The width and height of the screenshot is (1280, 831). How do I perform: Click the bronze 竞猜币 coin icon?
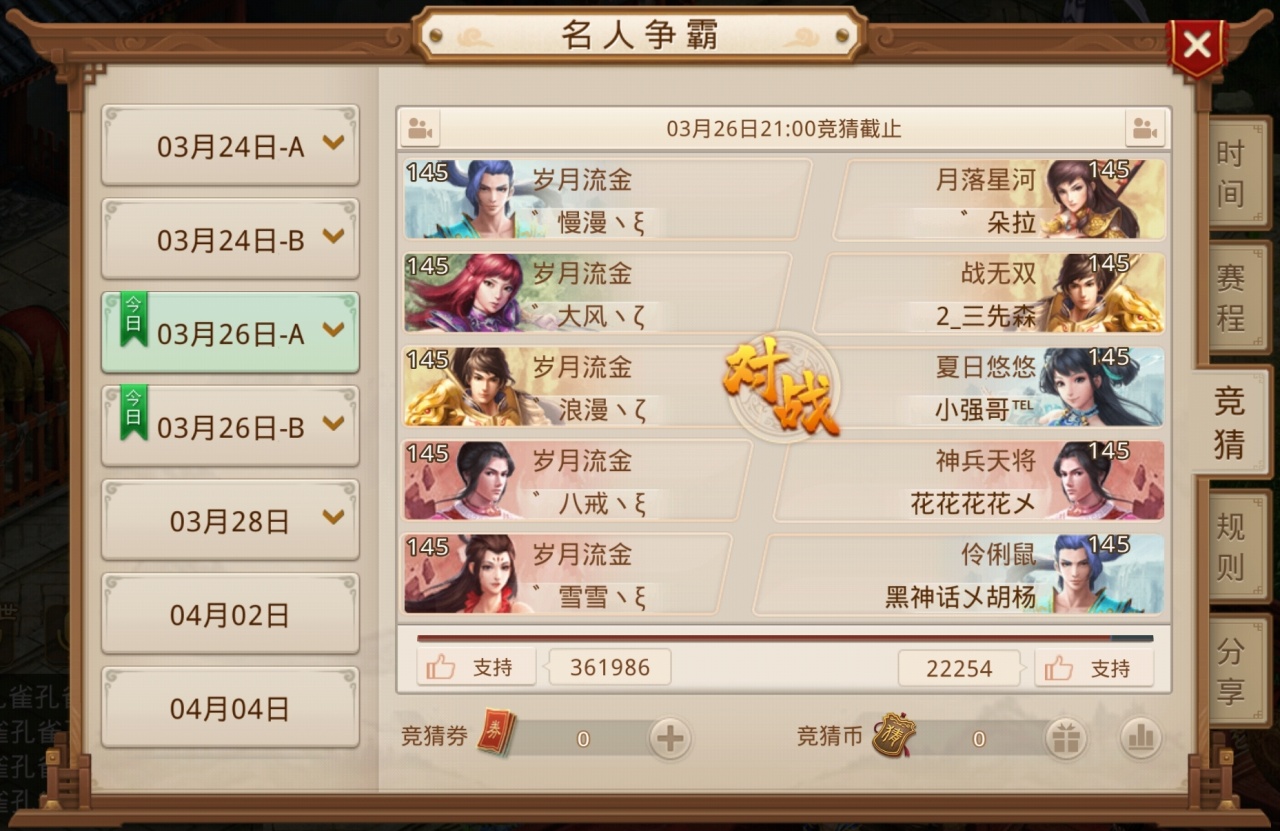[x=893, y=736]
